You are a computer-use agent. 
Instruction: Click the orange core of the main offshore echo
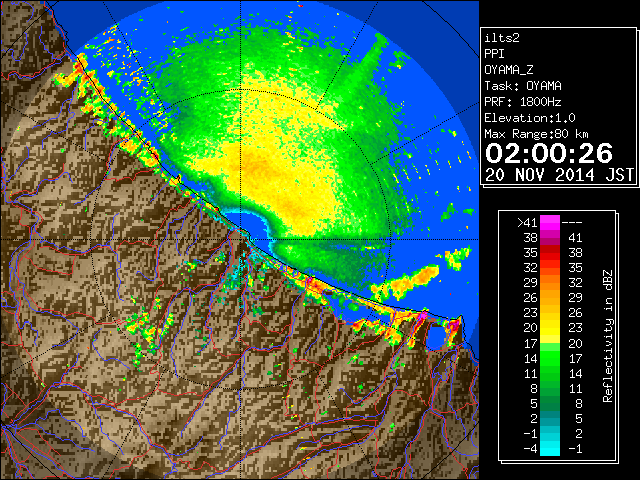pos(257,167)
